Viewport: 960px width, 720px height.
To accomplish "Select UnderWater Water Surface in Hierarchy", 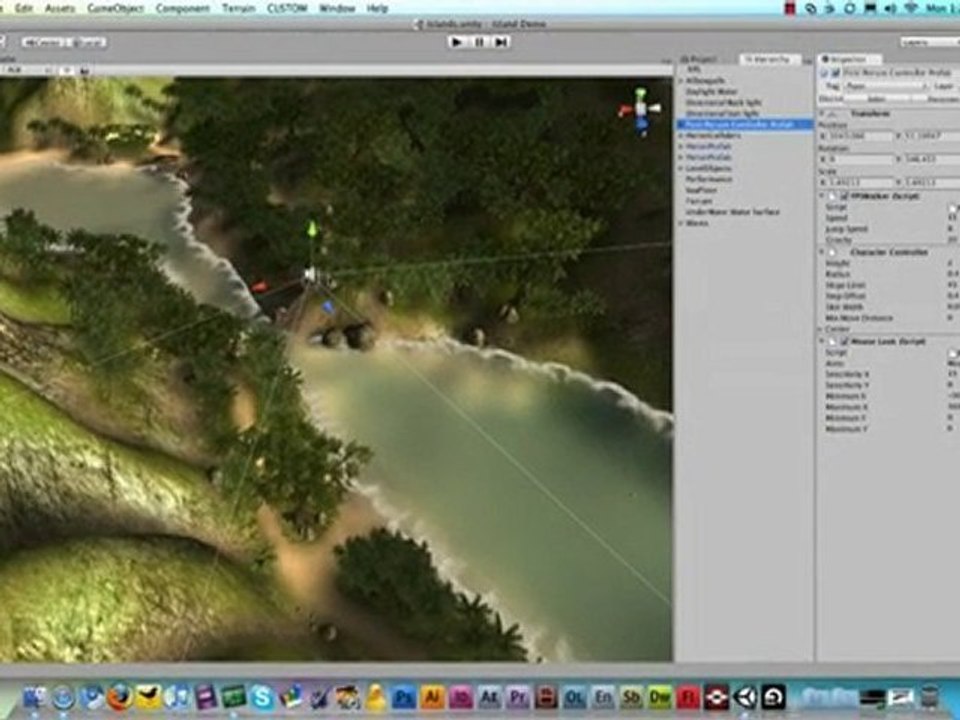I will (x=733, y=212).
